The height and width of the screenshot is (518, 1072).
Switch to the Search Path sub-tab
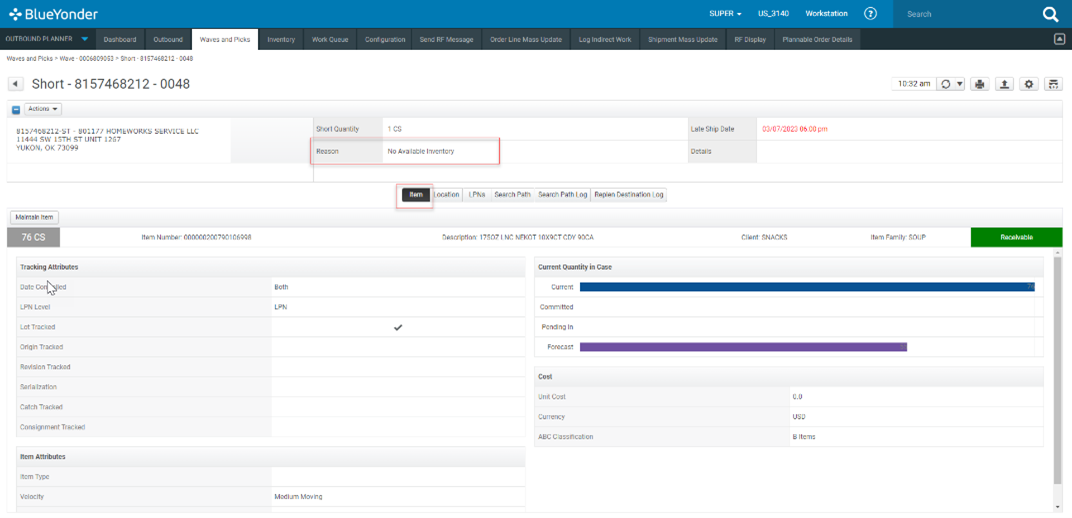(x=513, y=195)
